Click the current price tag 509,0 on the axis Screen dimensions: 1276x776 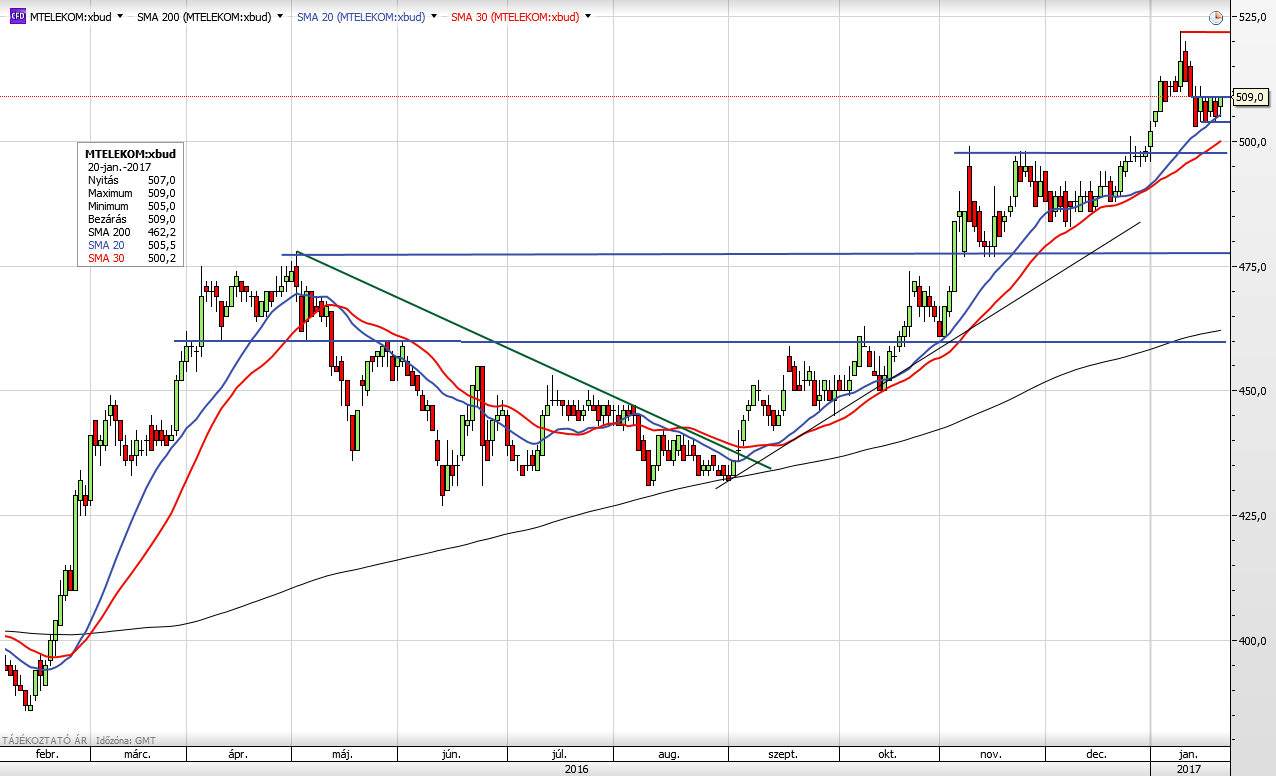[x=1249, y=97]
